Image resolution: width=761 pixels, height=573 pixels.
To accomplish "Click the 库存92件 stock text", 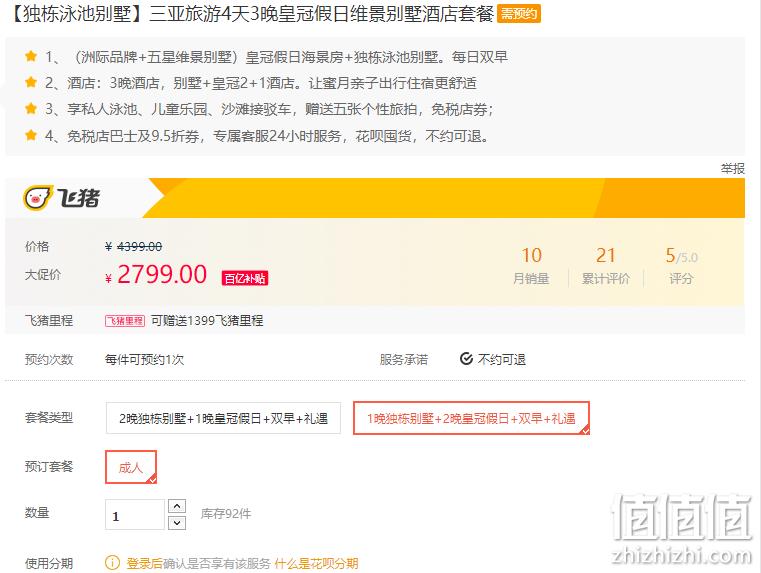I will coord(226,514).
